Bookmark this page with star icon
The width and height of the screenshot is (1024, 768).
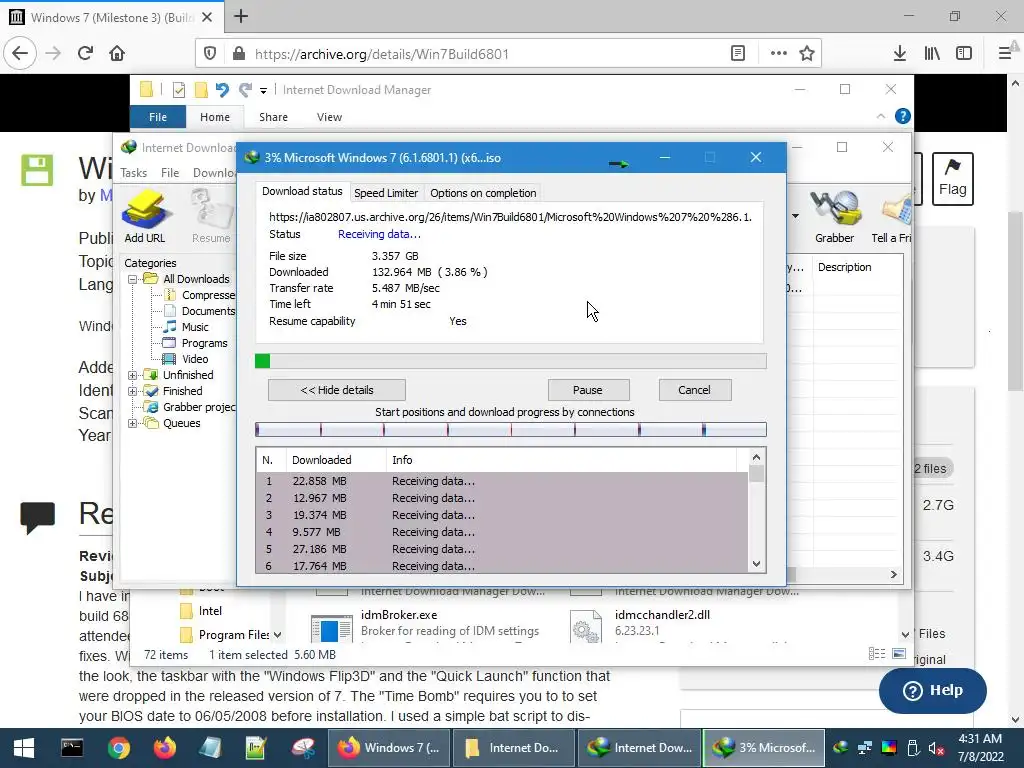(x=807, y=54)
